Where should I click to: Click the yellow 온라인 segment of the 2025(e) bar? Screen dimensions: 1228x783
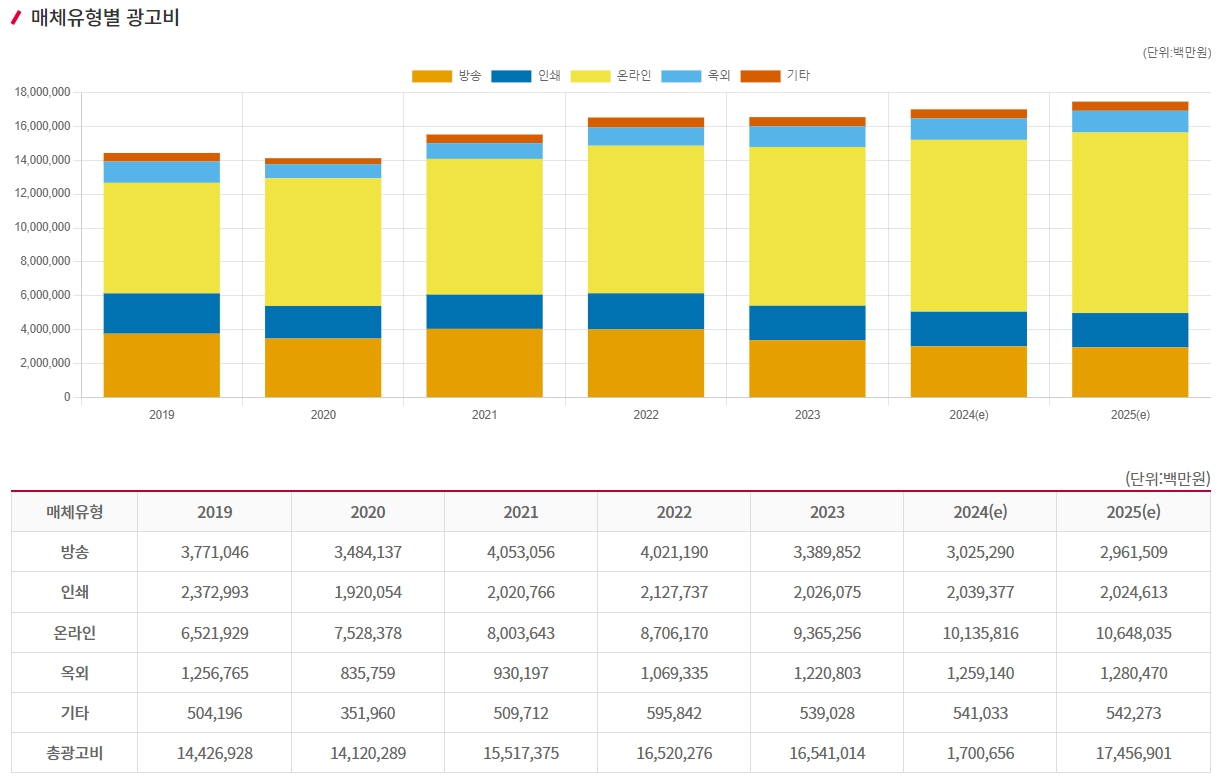1130,222
